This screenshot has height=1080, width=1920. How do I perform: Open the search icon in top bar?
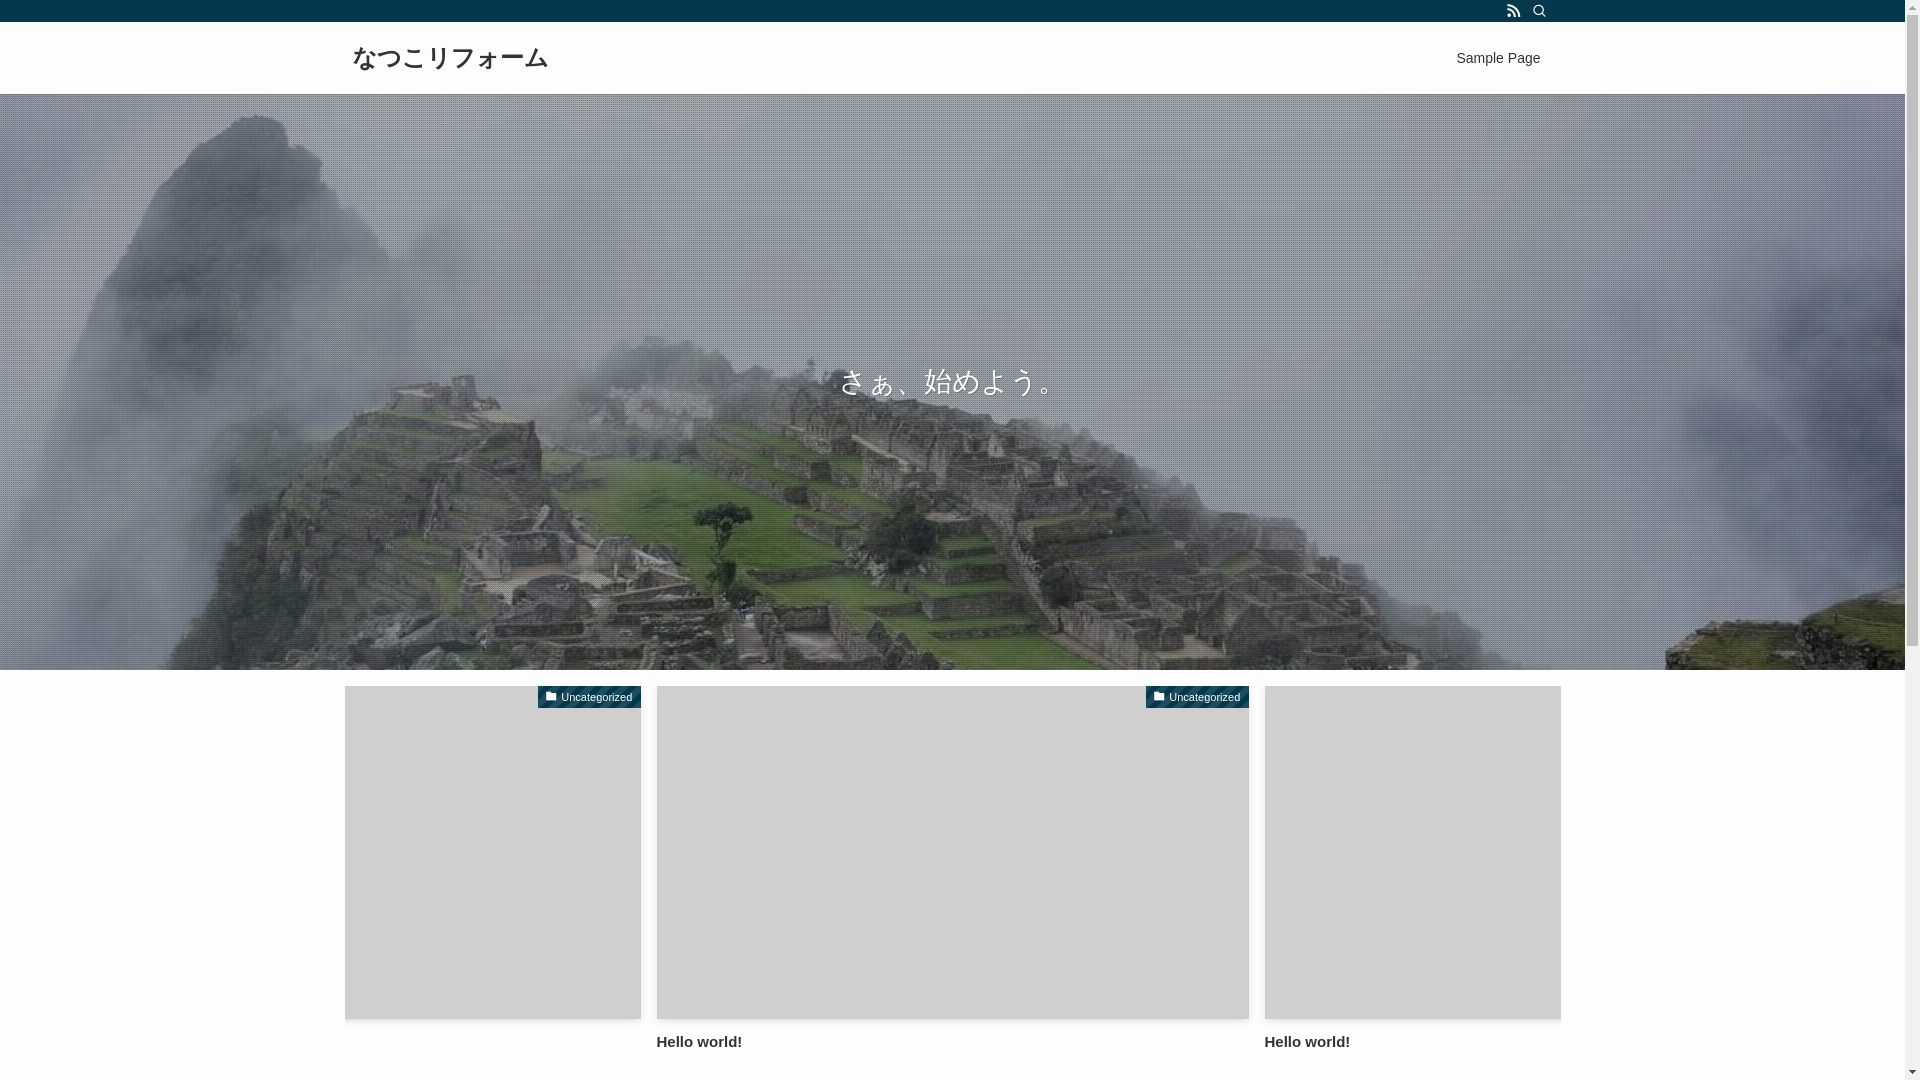(1539, 11)
